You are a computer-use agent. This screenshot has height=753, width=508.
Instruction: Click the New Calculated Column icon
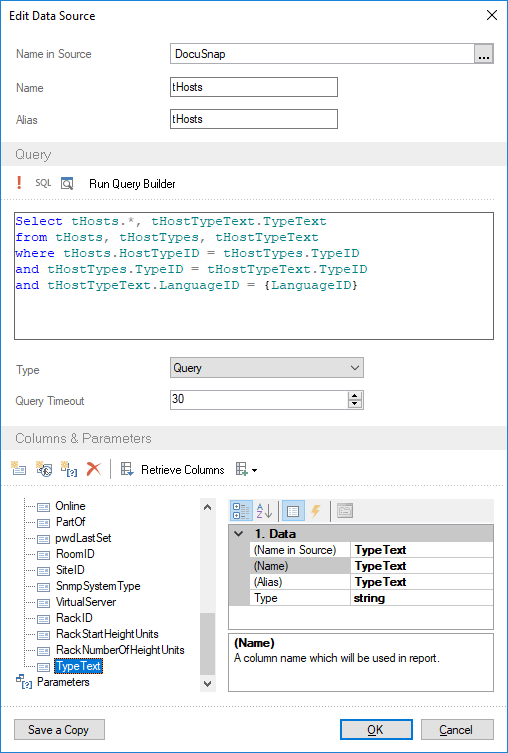click(x=44, y=469)
